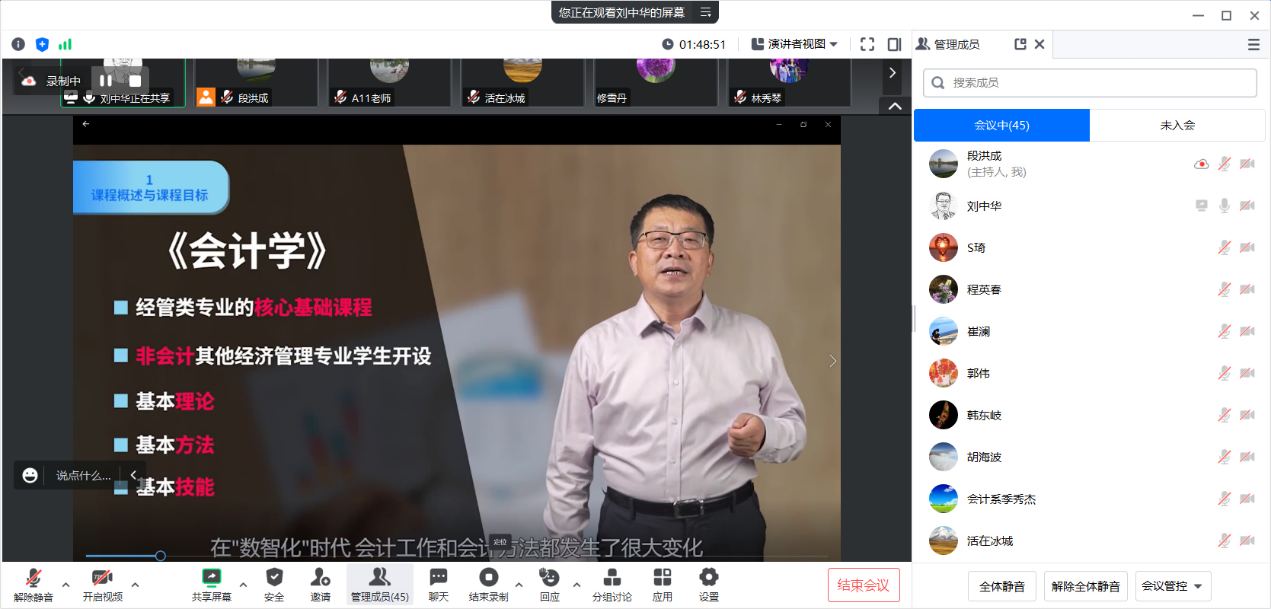Unmute 刘中华's microphone in member list
The height and width of the screenshot is (609, 1271).
pos(1224,206)
